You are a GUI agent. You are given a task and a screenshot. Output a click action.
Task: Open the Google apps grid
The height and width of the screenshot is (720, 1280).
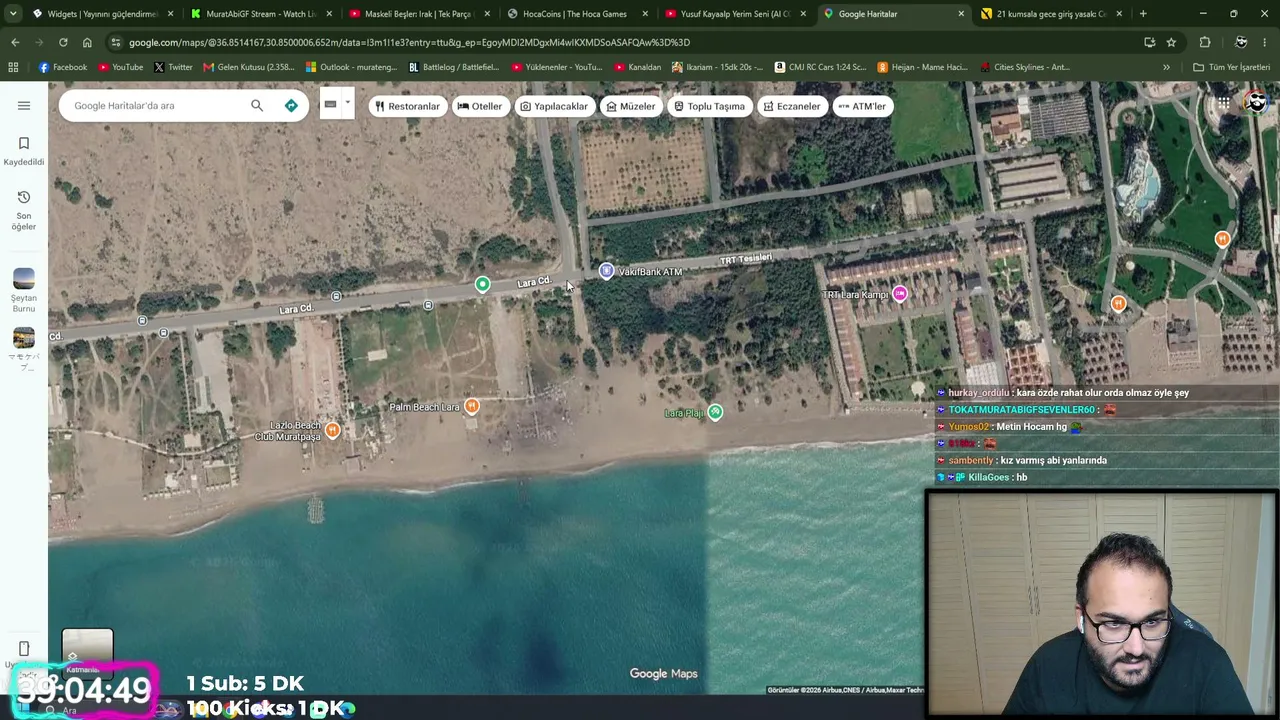(x=1223, y=104)
